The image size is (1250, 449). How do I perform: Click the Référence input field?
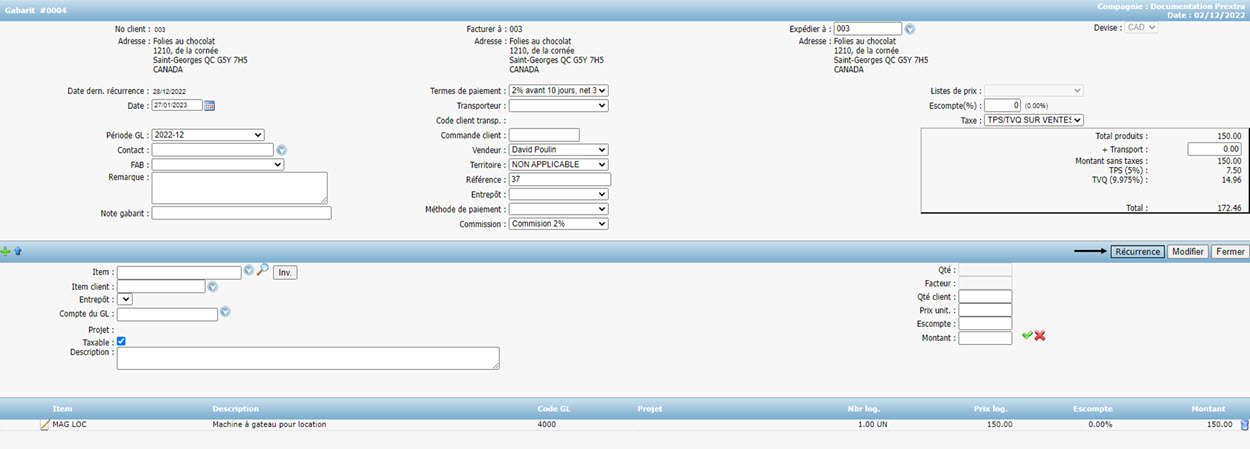pos(559,179)
